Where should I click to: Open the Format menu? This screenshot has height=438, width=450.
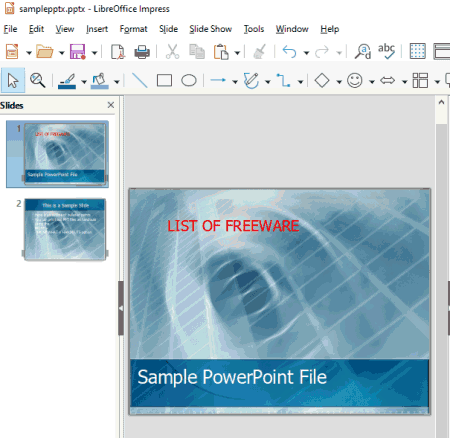point(133,29)
